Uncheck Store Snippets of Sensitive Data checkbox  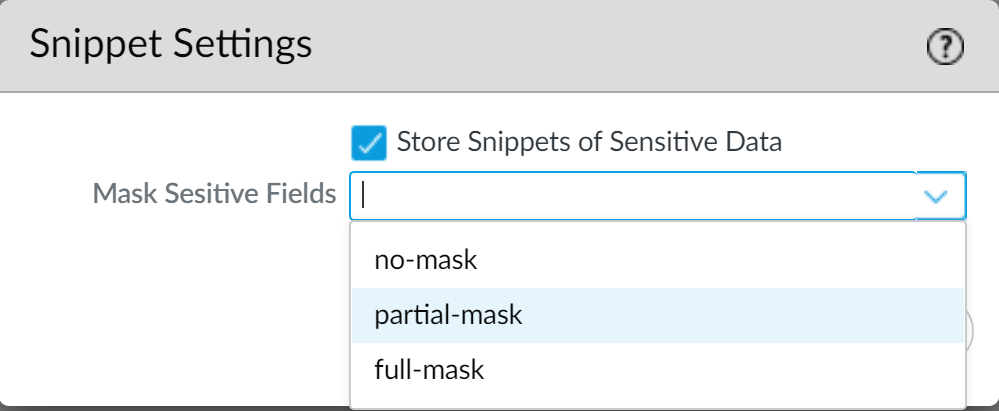[x=369, y=142]
